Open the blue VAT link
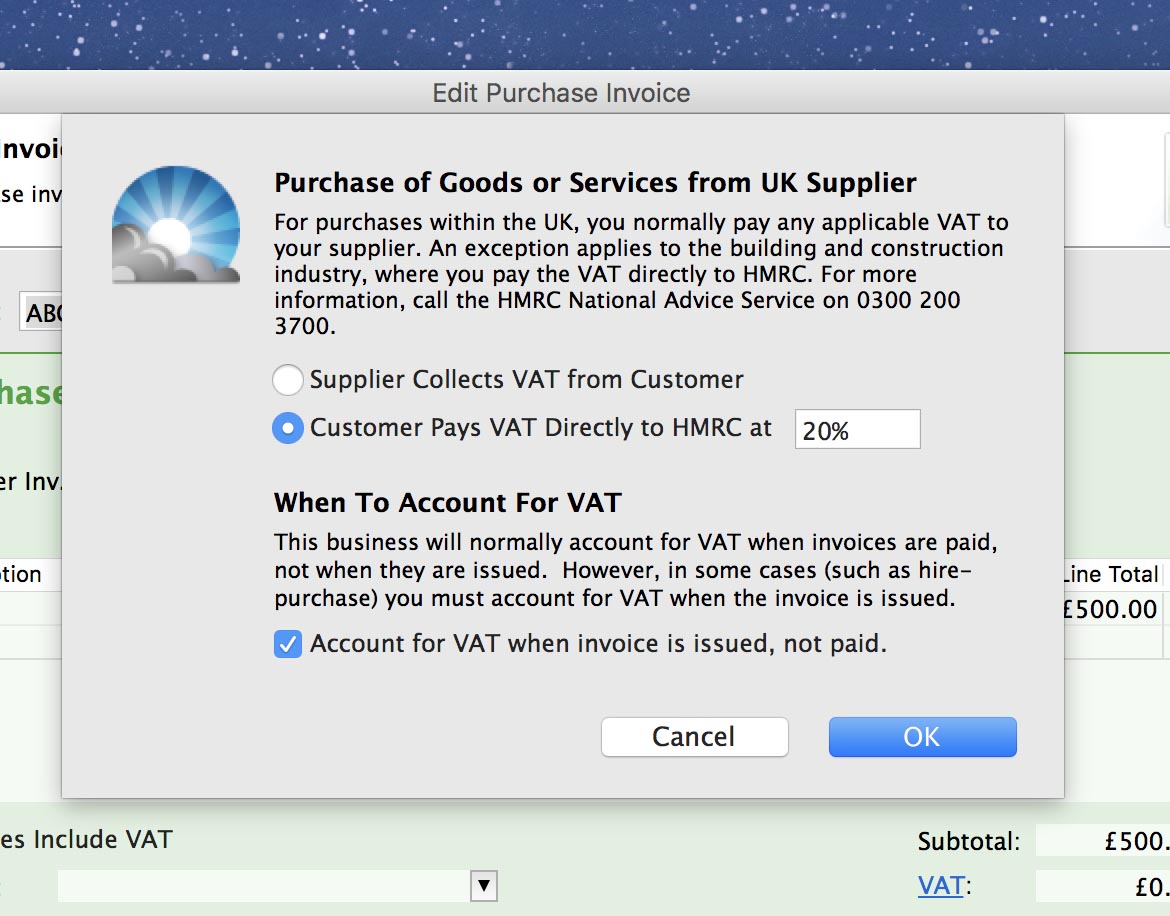Viewport: 1170px width, 916px height. click(x=940, y=885)
